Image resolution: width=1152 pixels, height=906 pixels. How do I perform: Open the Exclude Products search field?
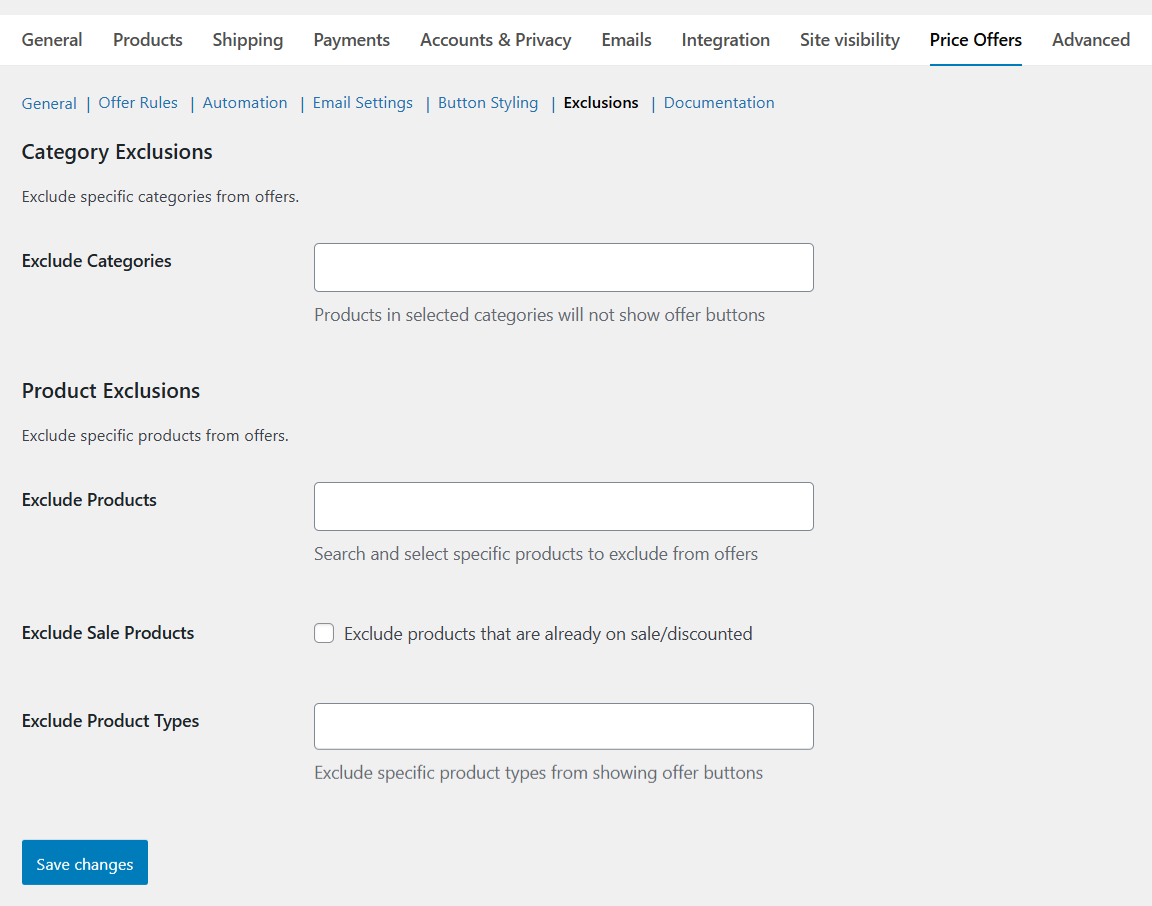click(564, 507)
